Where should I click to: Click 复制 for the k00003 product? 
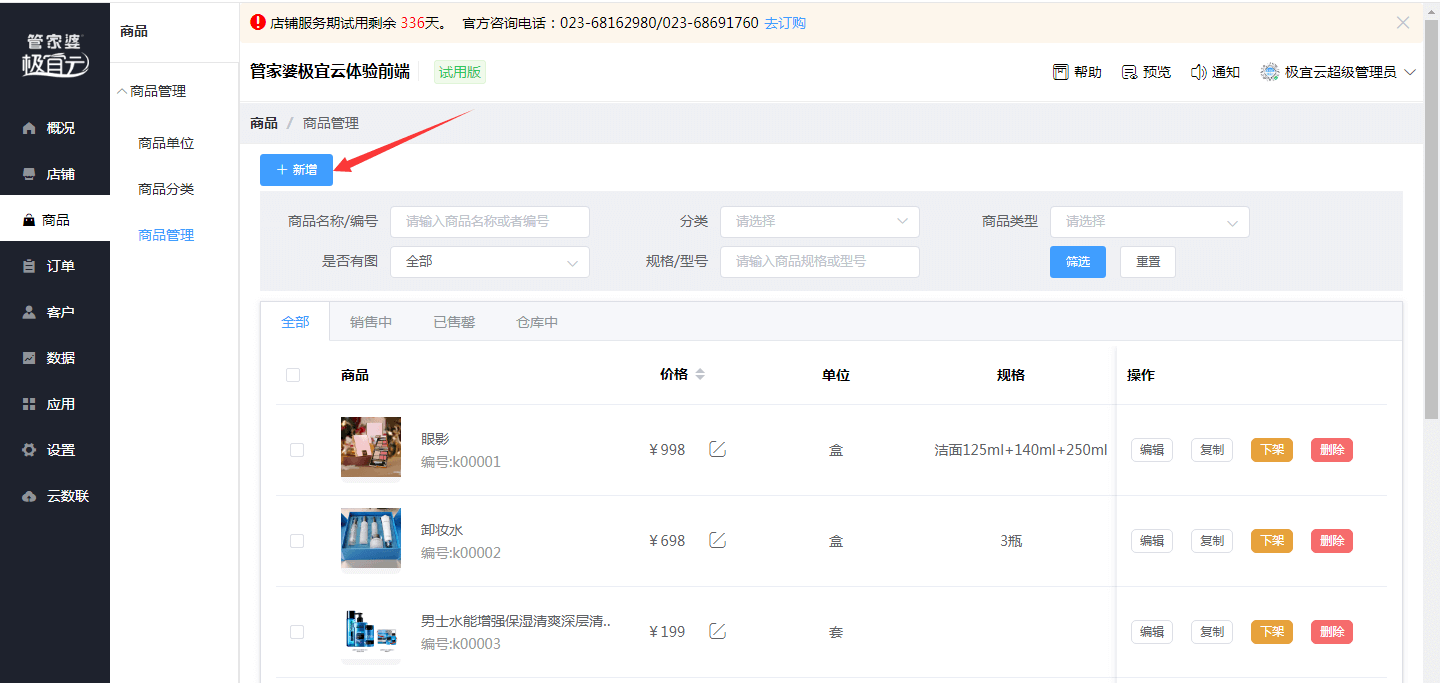point(1212,632)
